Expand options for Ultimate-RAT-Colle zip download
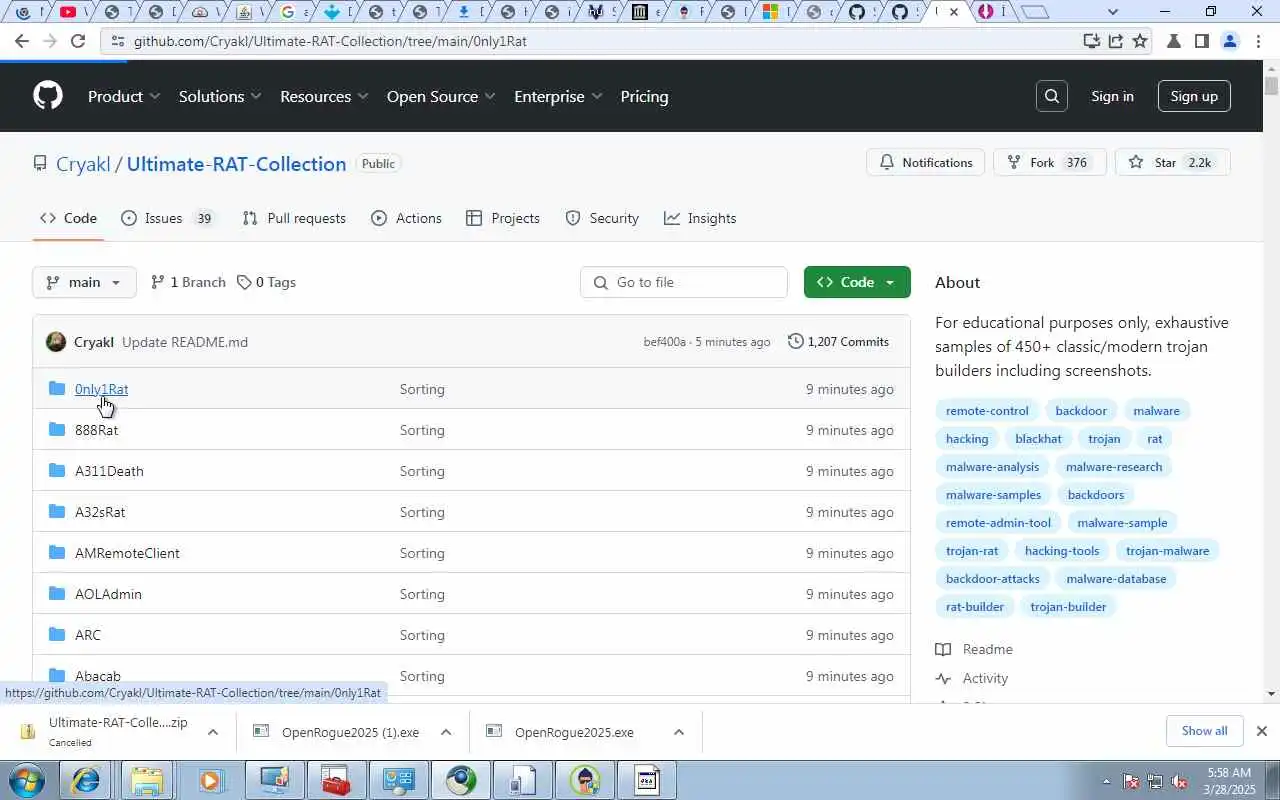The image size is (1280, 800). 213,732
